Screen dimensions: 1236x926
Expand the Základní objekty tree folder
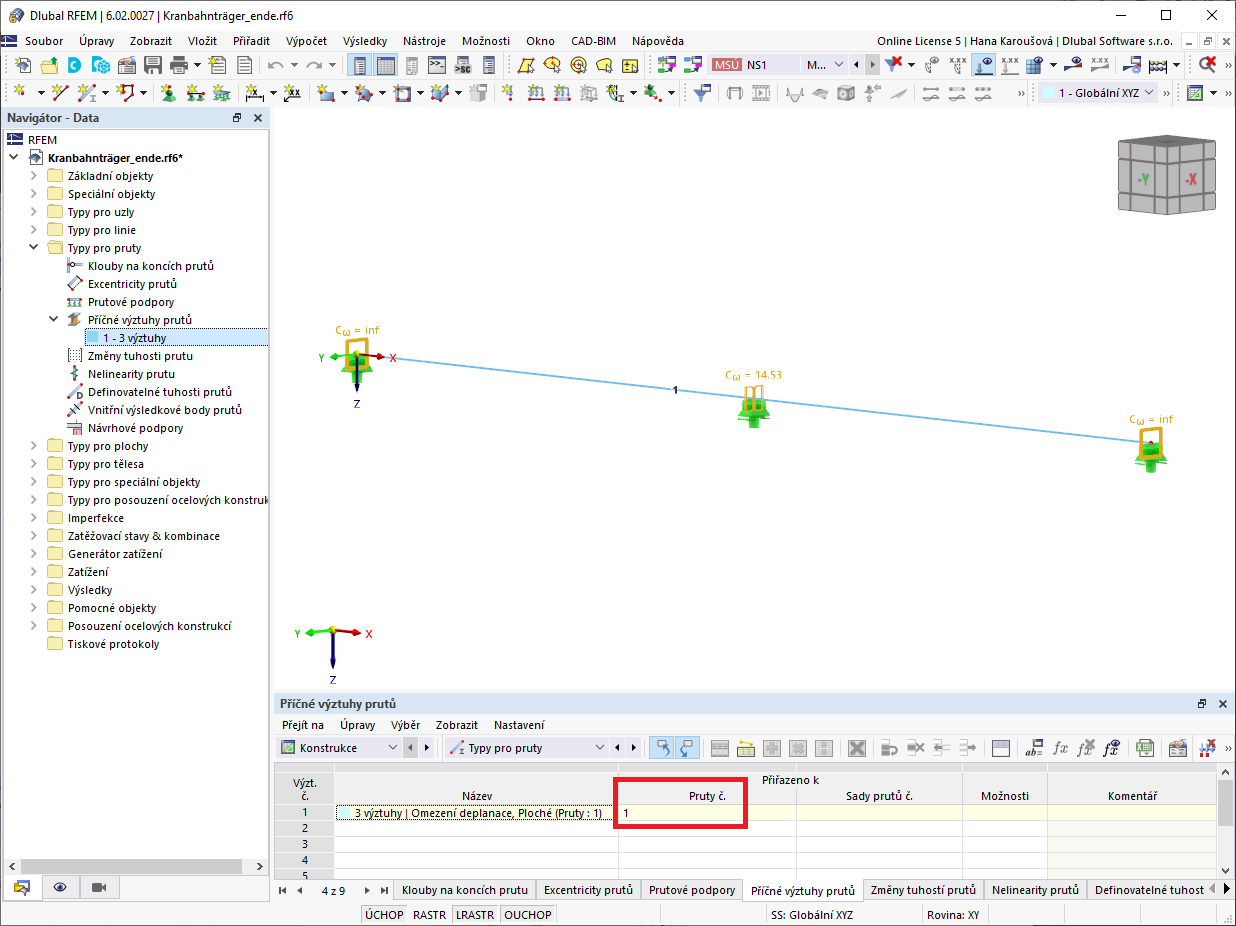(33, 176)
